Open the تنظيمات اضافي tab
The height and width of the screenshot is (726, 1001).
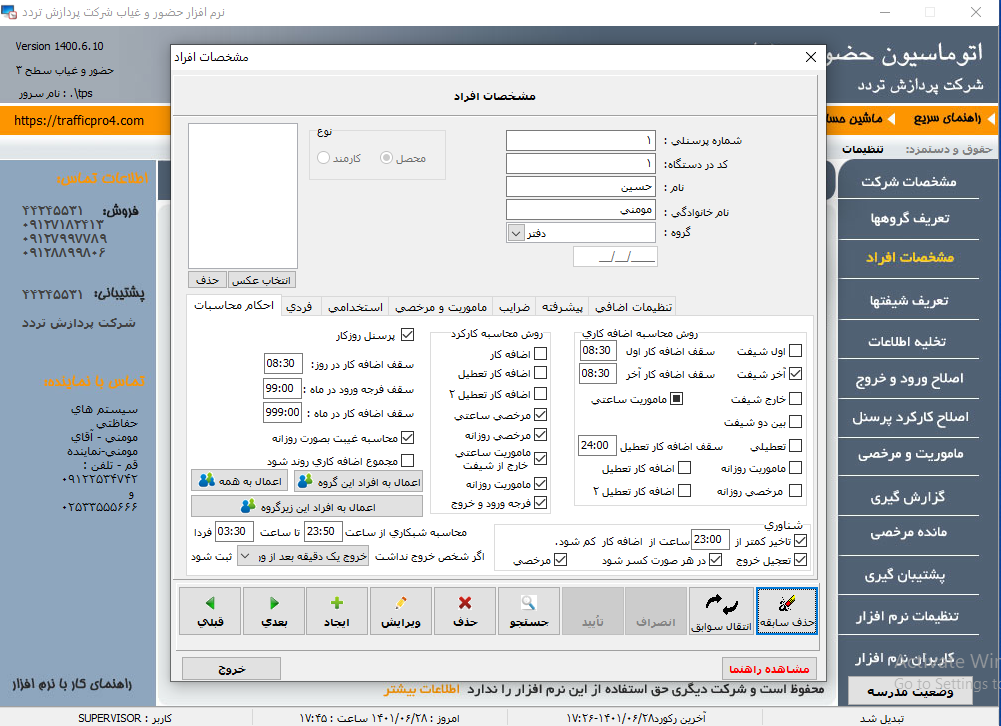coord(632,307)
